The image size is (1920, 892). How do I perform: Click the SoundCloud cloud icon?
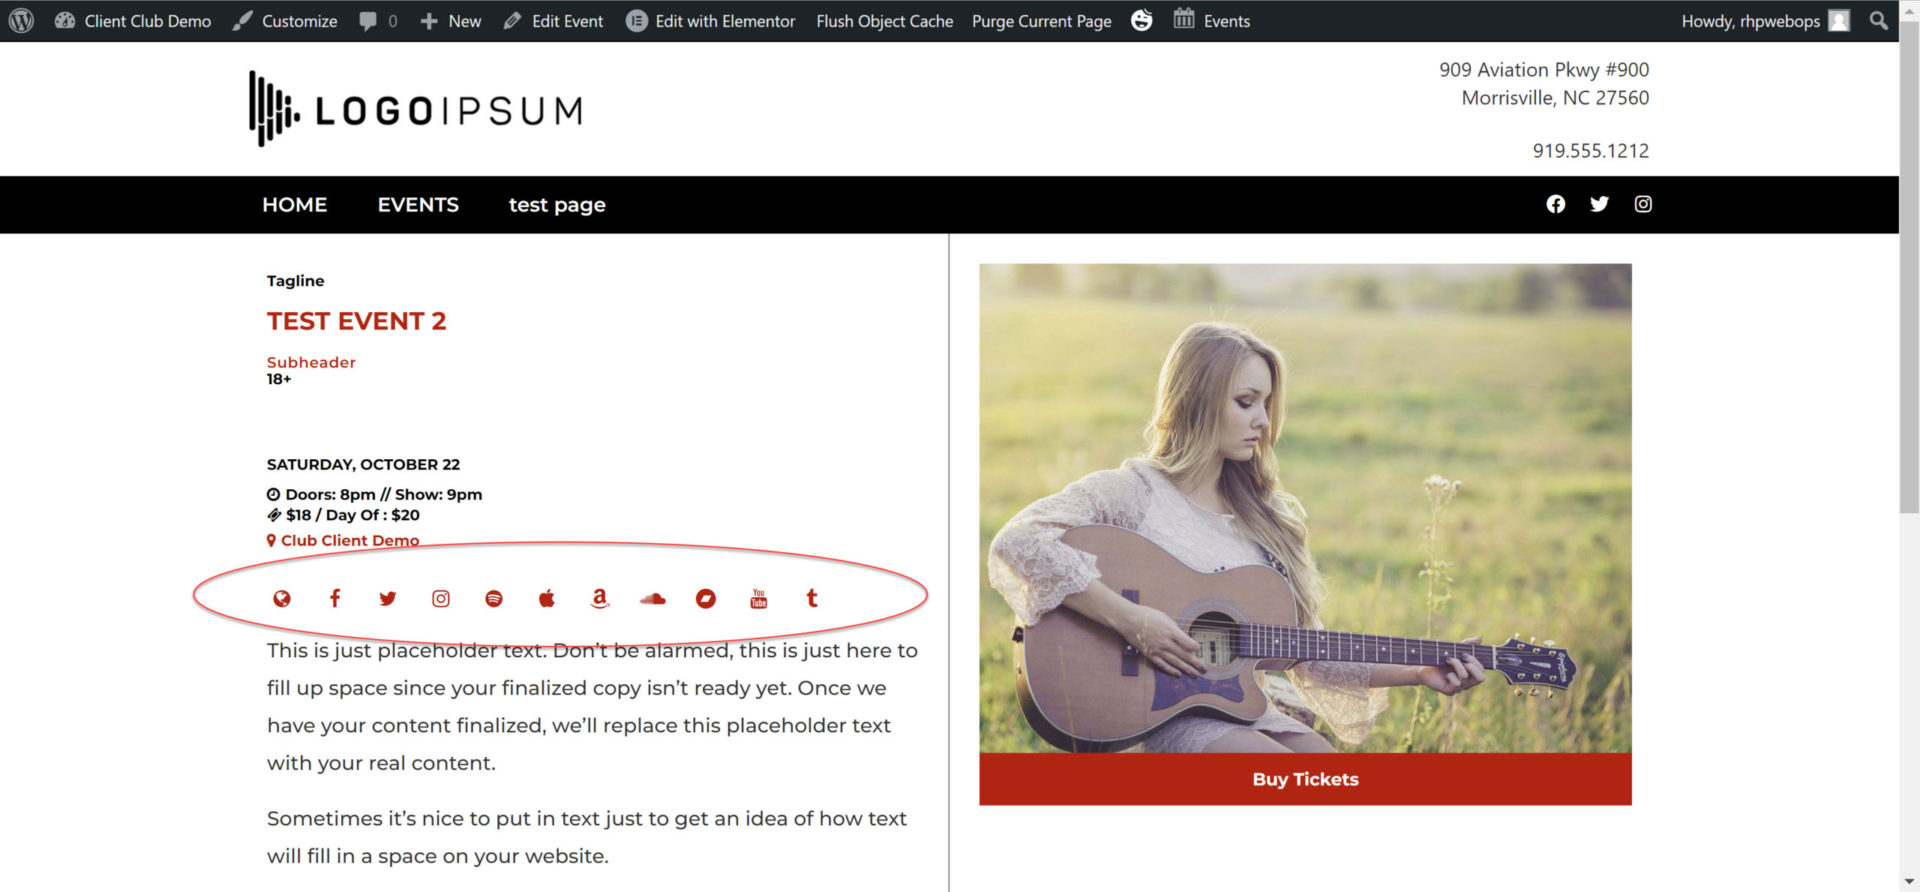pos(652,598)
